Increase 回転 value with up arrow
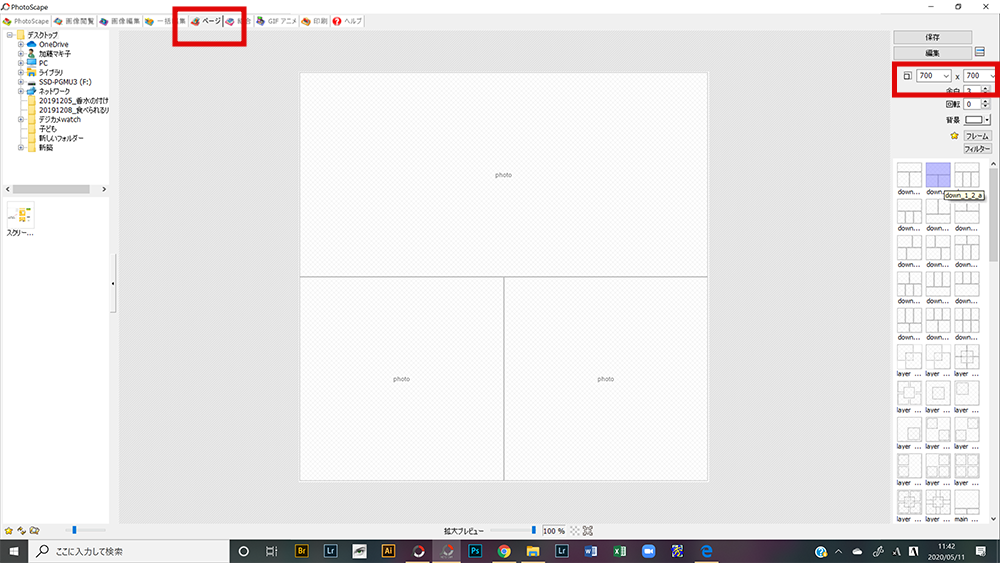Image resolution: width=1000 pixels, height=563 pixels. [x=985, y=101]
